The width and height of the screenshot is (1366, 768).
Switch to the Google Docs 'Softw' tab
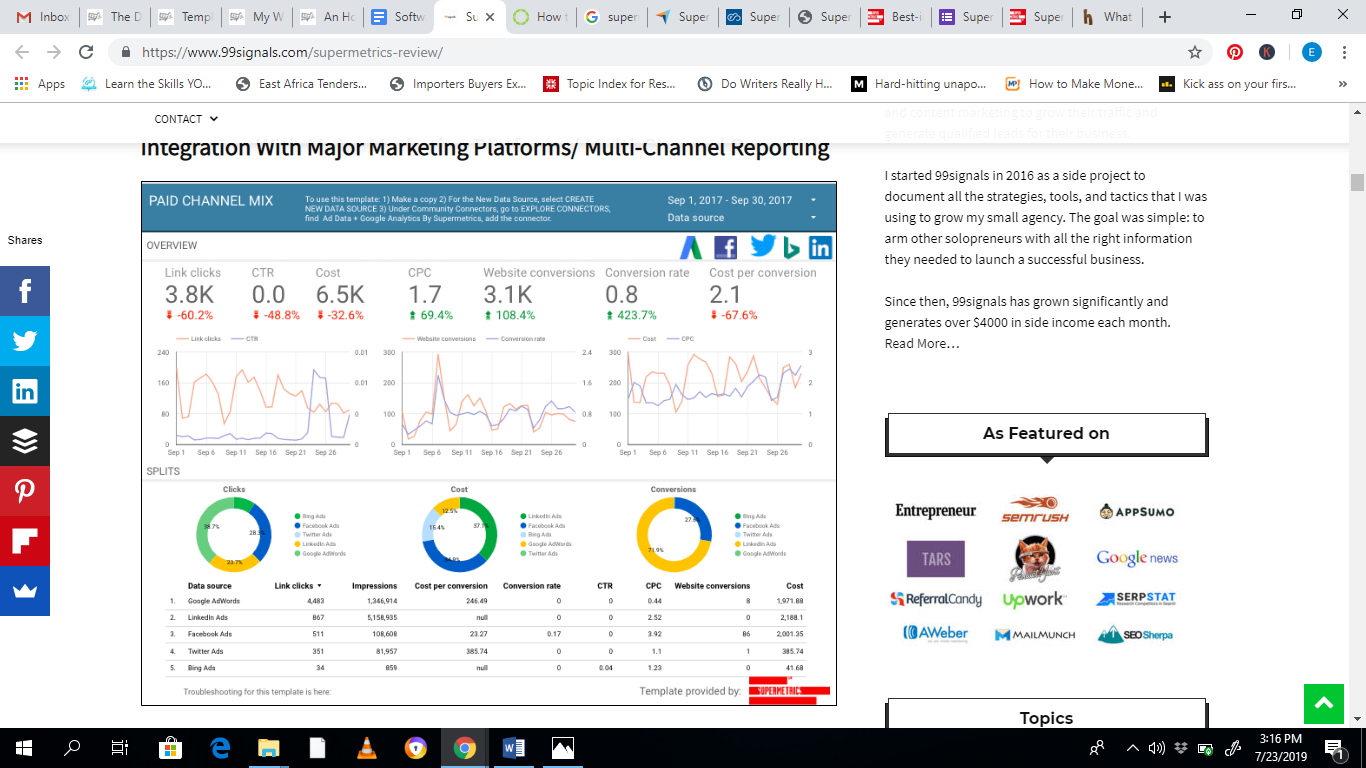(396, 17)
